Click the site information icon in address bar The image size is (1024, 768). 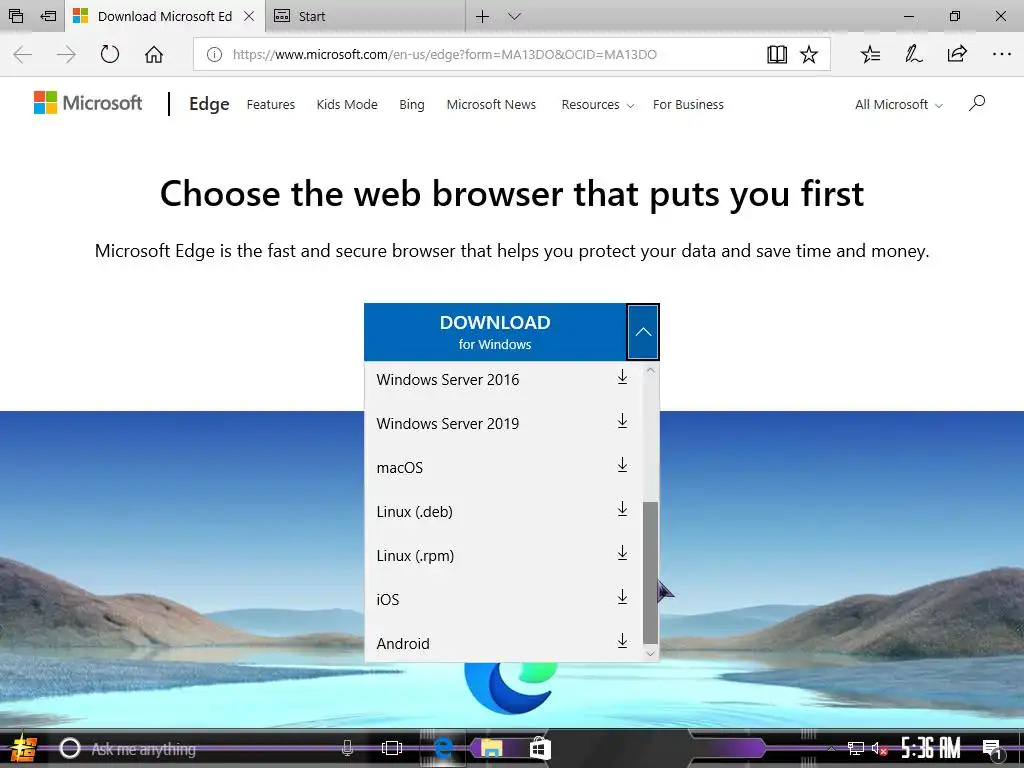tap(214, 55)
